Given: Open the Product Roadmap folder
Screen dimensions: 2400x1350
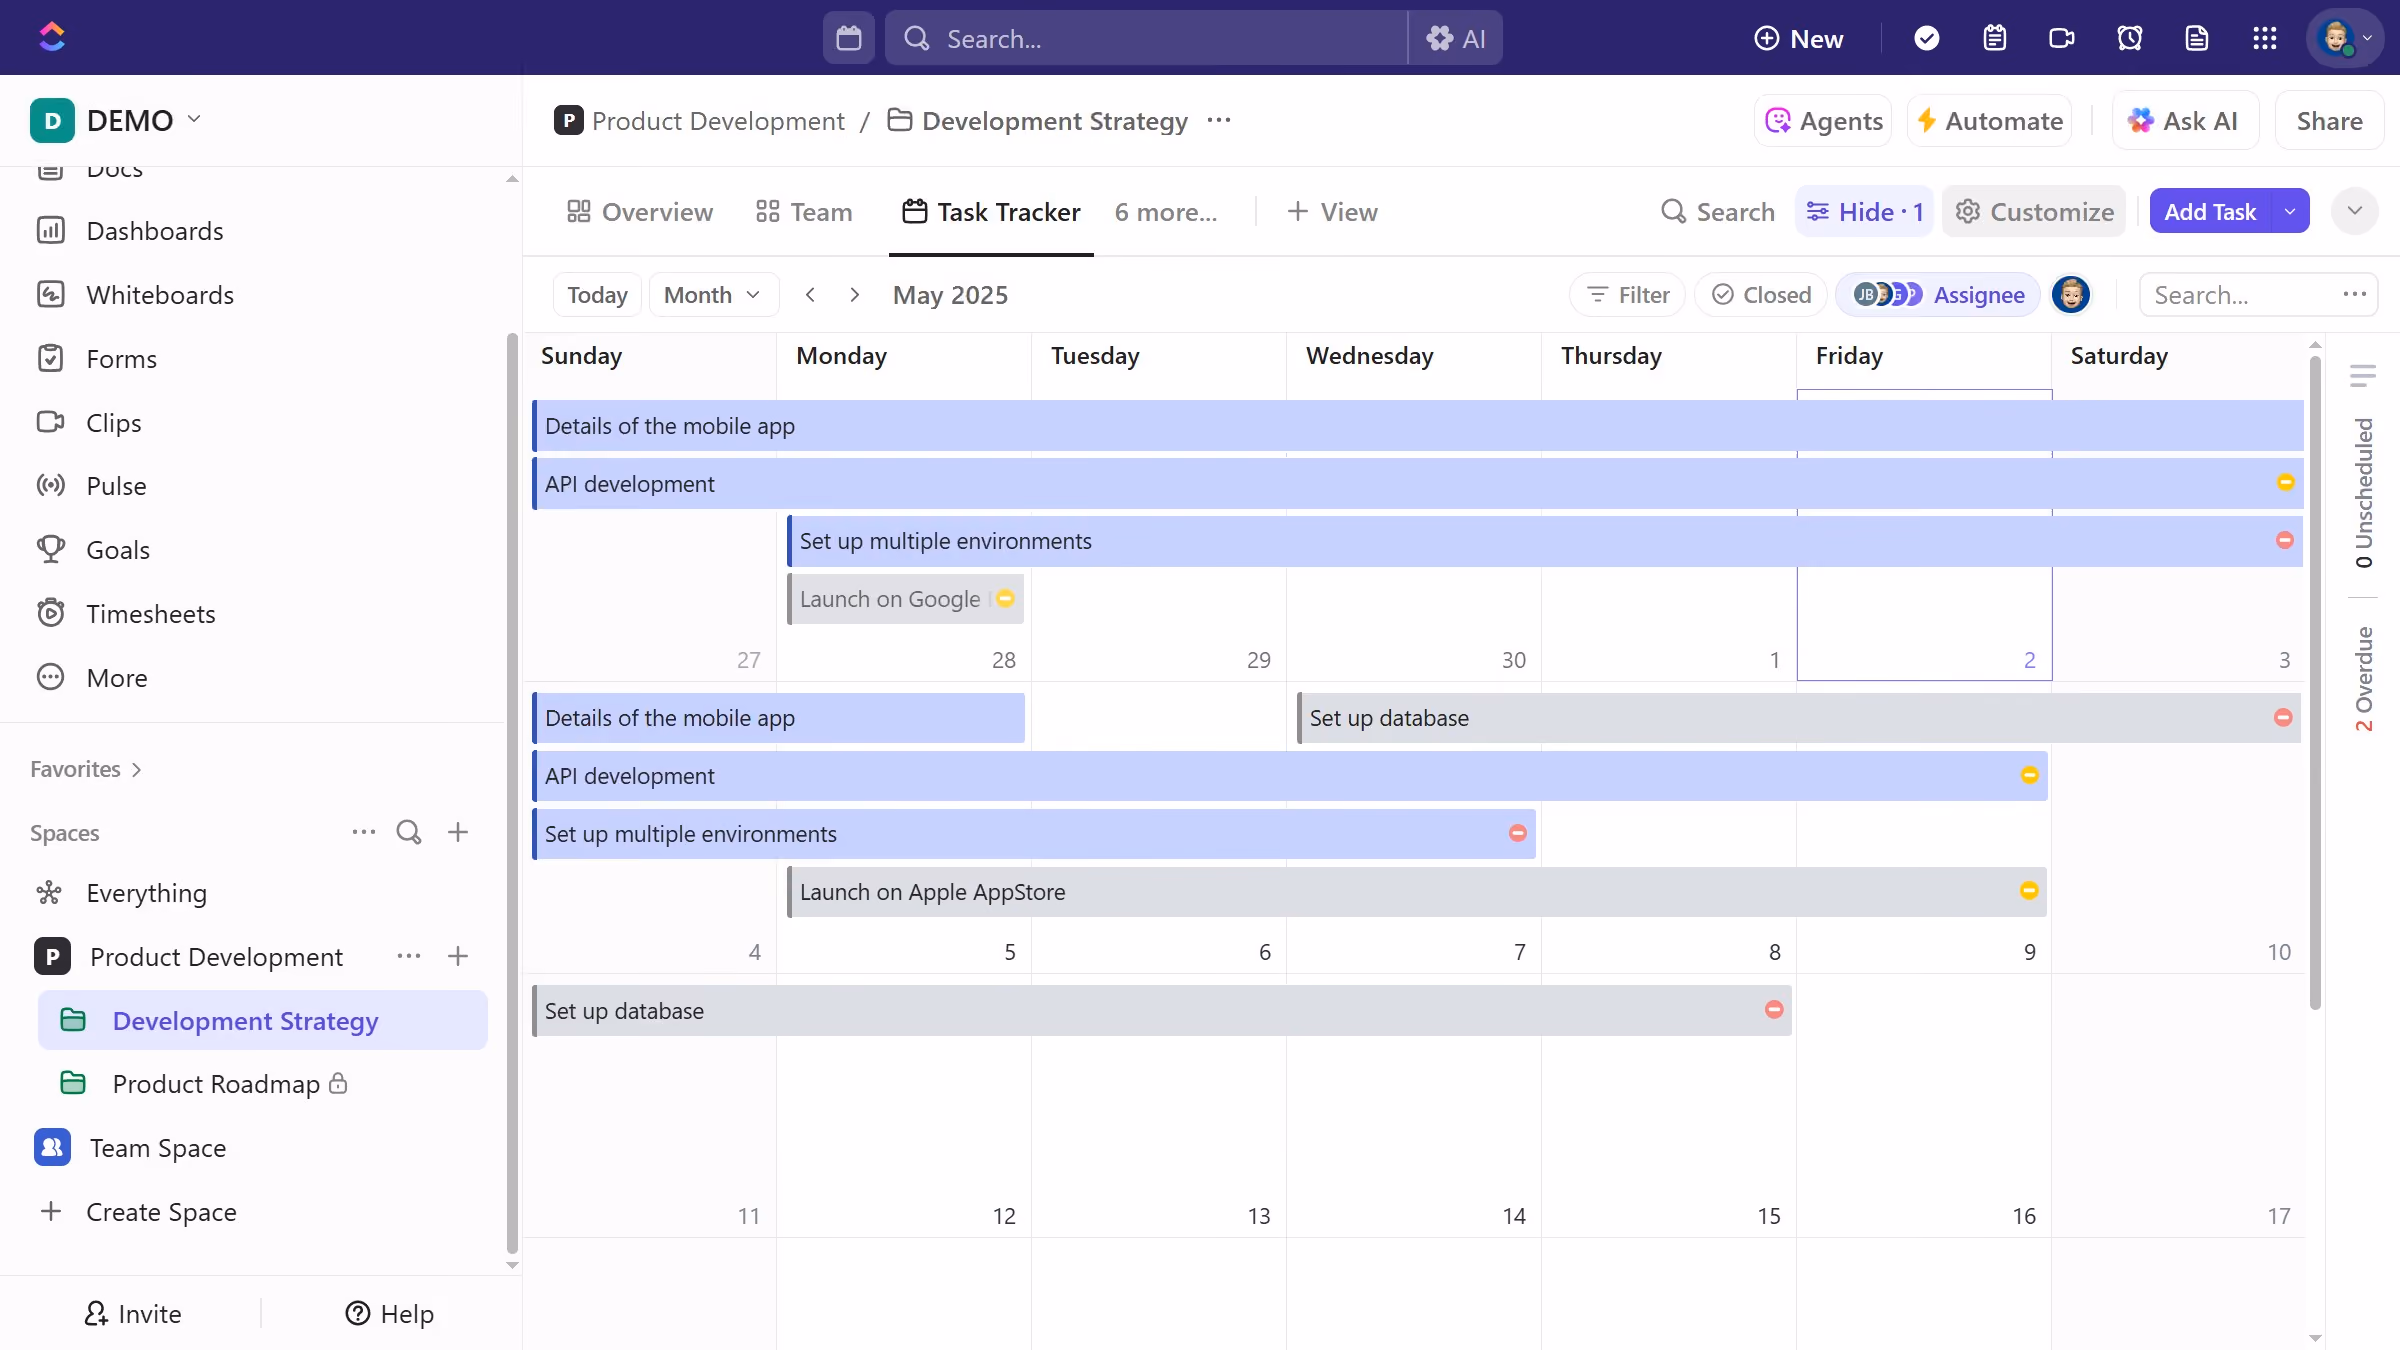Looking at the screenshot, I should [x=216, y=1084].
